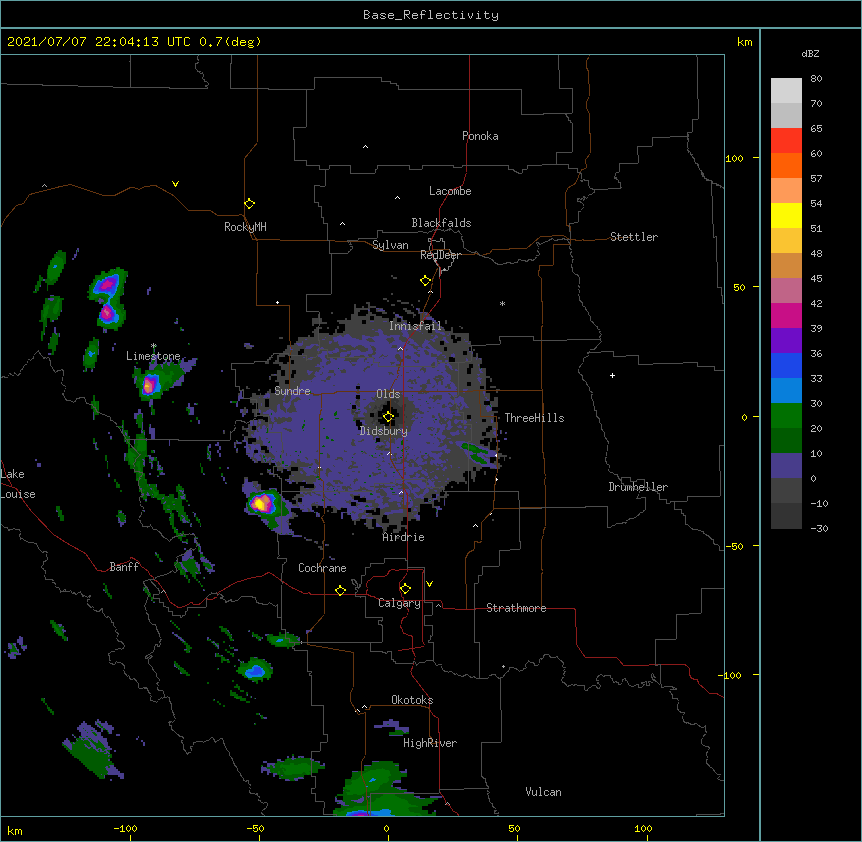Click the Sylvan city label
The image size is (862, 842).
pos(390,245)
